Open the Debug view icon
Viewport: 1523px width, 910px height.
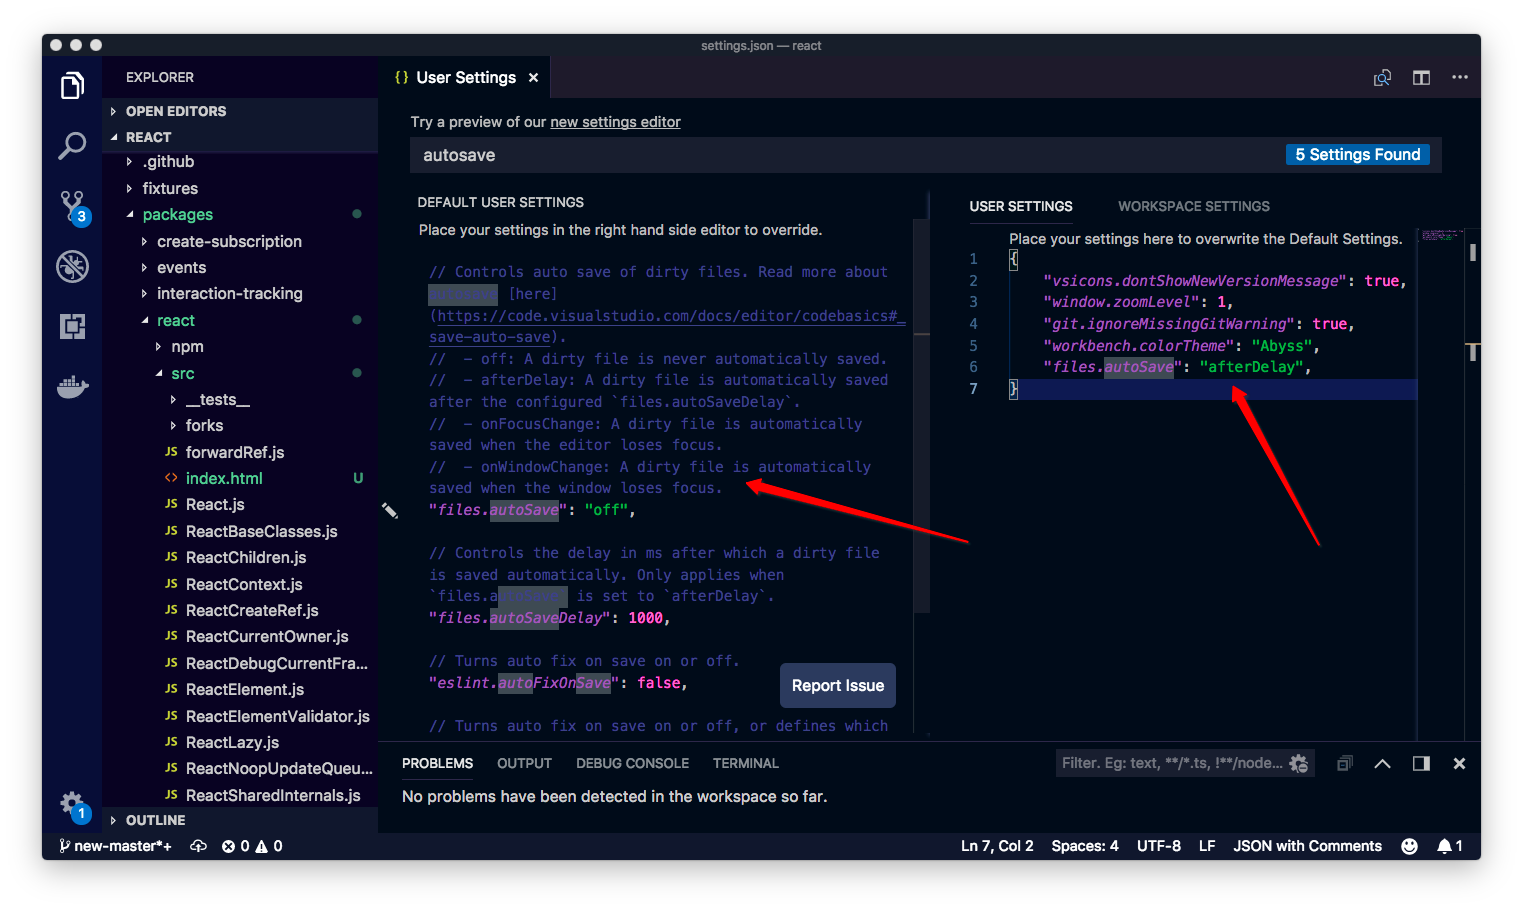(72, 266)
